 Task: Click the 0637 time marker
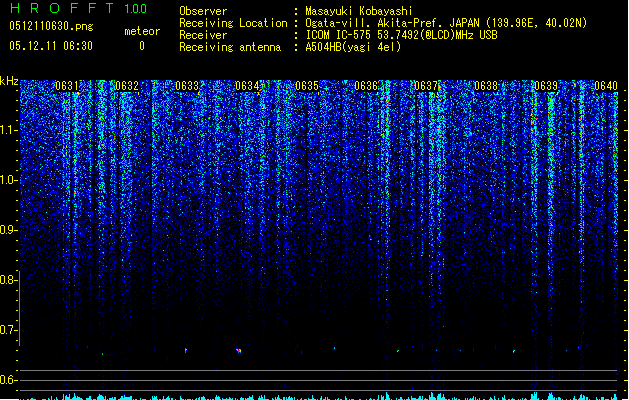click(426, 86)
